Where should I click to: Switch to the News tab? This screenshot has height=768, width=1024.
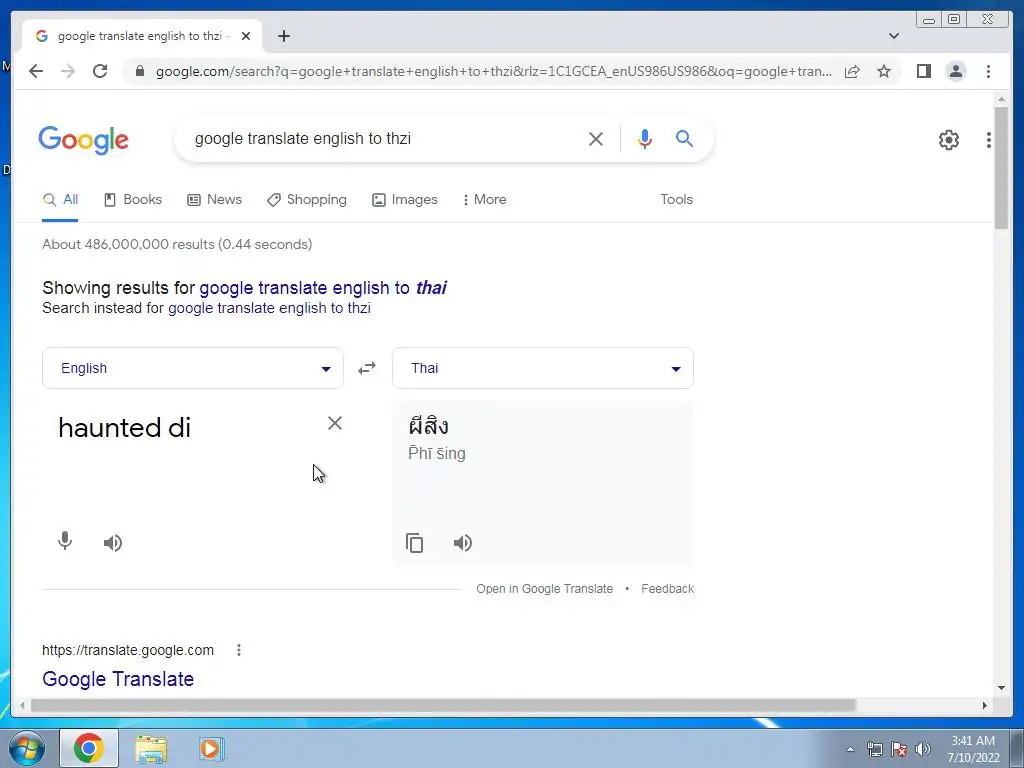[214, 200]
